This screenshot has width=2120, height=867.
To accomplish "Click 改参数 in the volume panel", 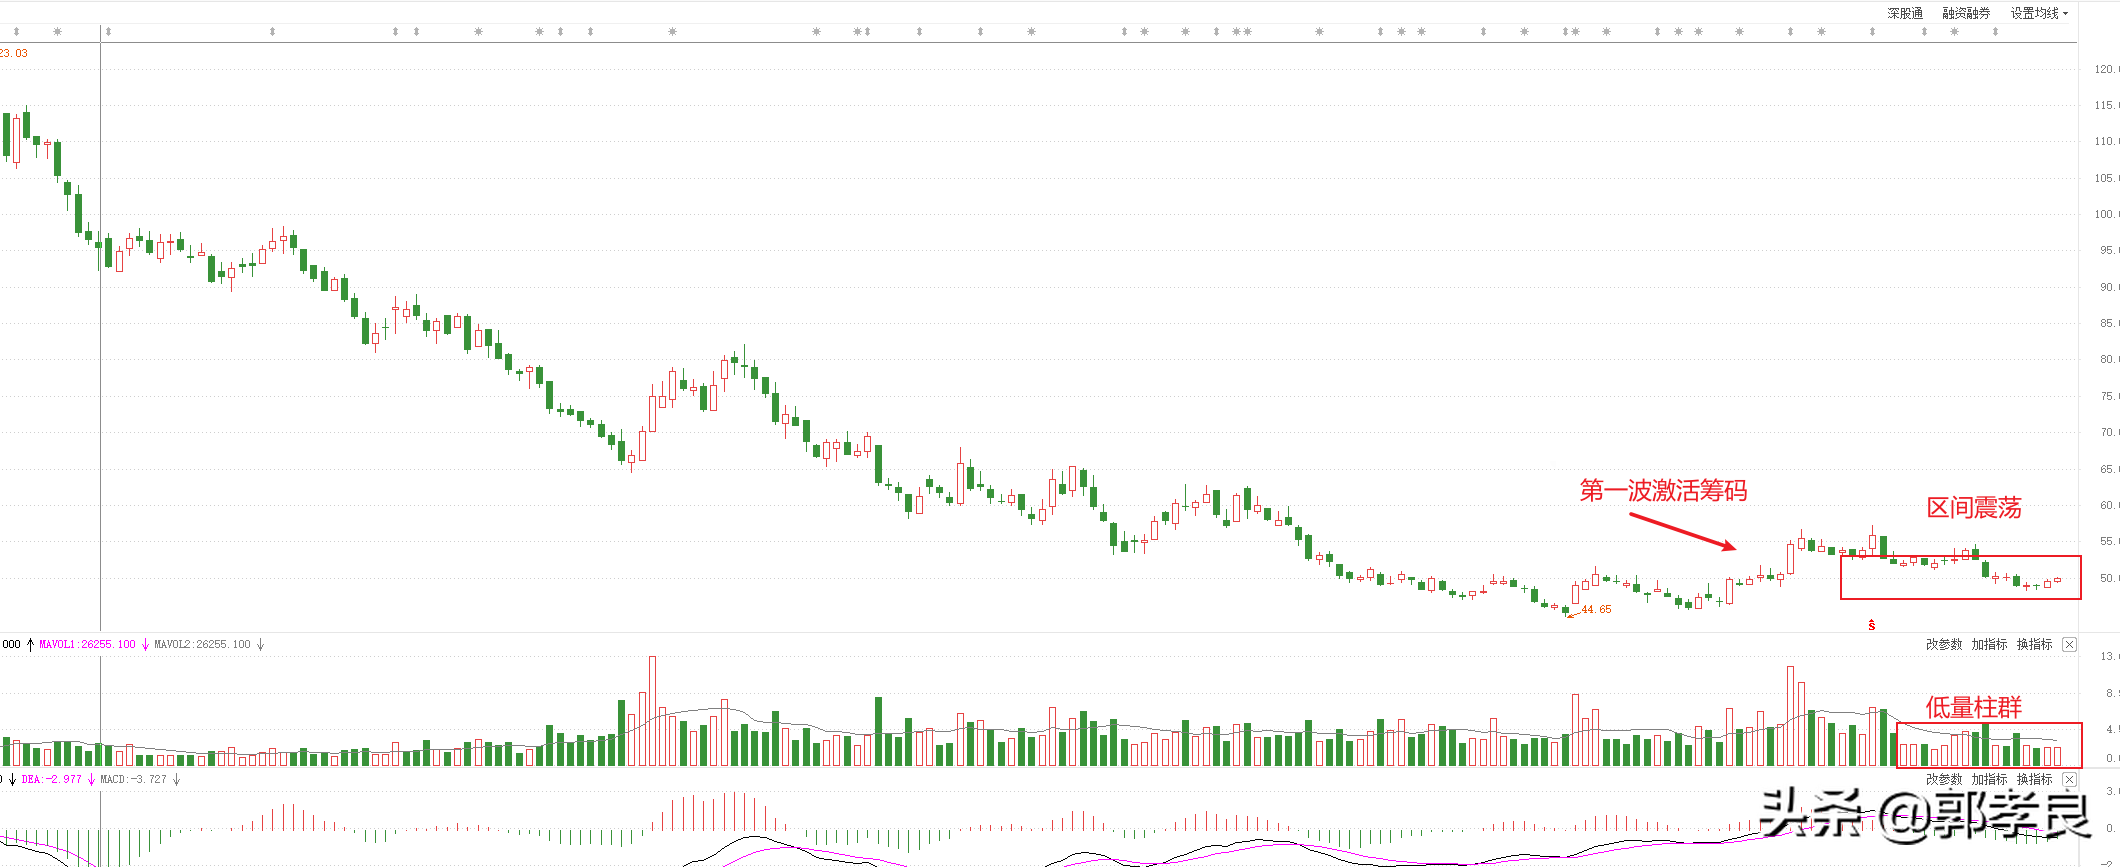I will click(1944, 645).
